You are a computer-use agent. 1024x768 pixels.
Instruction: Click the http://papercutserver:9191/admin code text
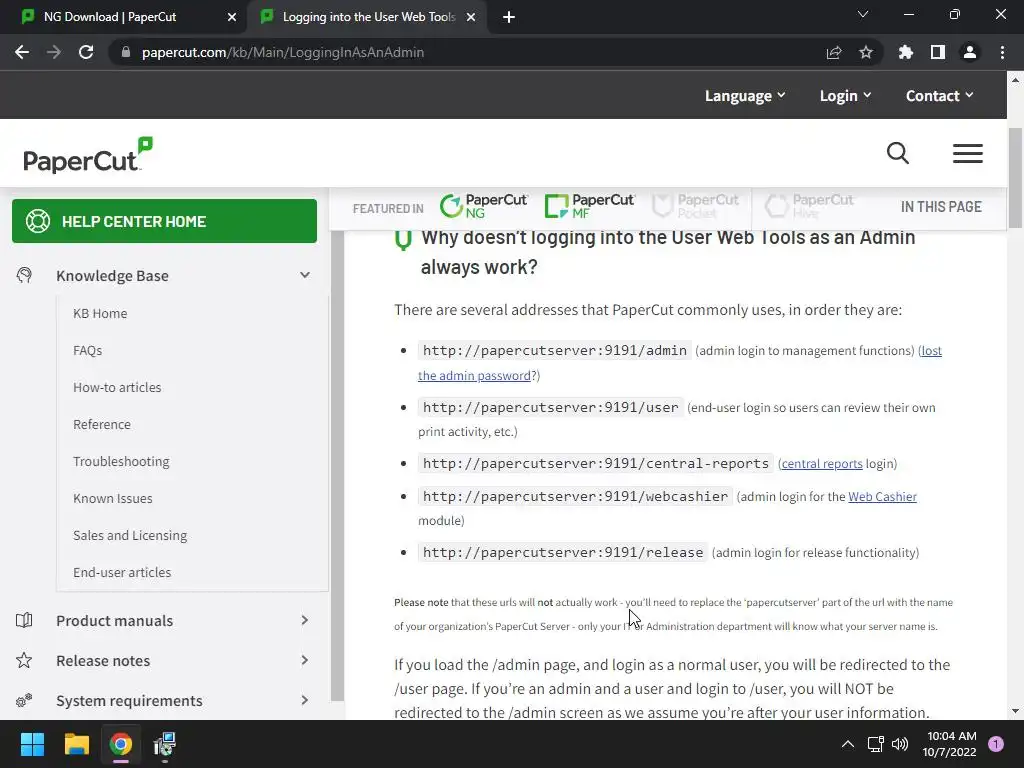coord(554,351)
